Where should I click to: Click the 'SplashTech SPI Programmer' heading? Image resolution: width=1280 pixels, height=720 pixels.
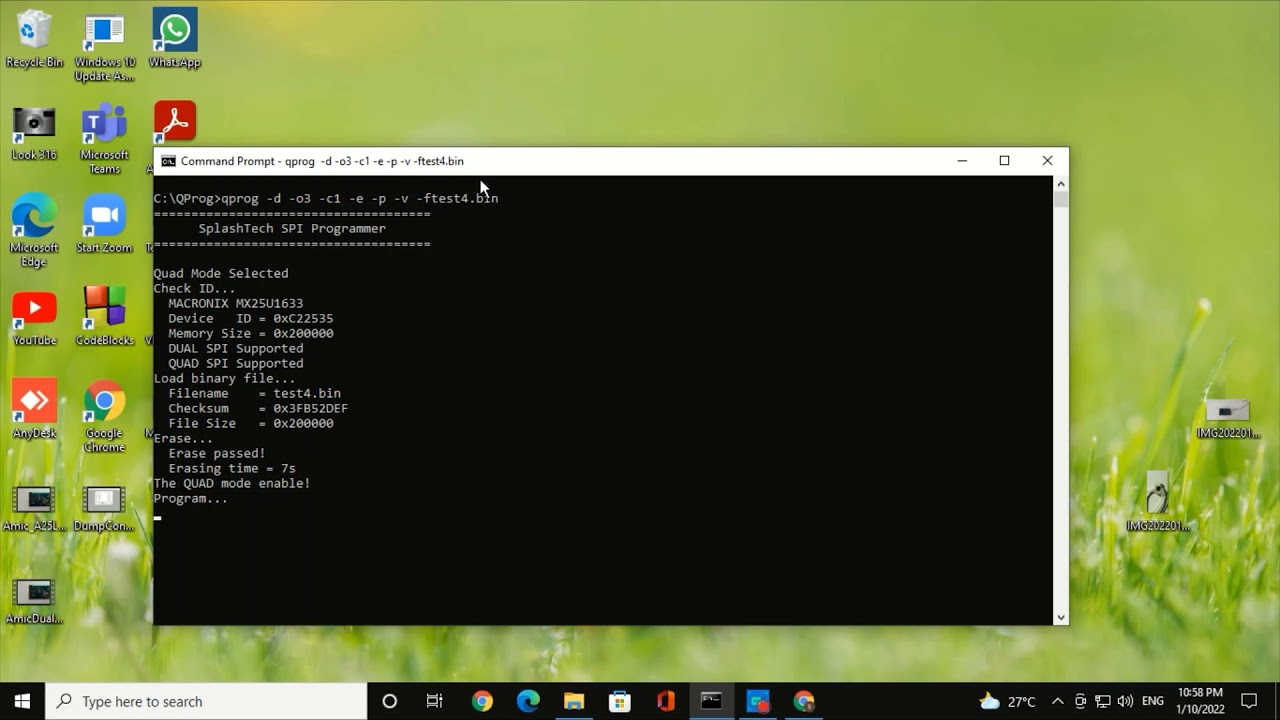click(292, 228)
